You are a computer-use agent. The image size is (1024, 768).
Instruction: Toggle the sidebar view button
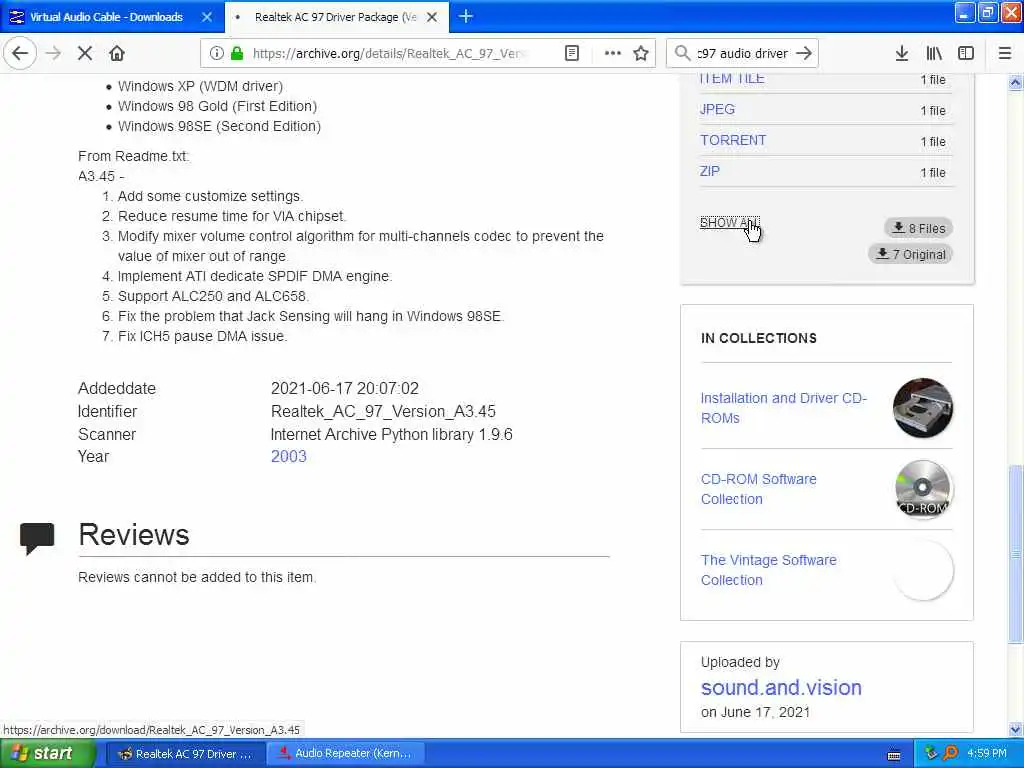(x=966, y=53)
